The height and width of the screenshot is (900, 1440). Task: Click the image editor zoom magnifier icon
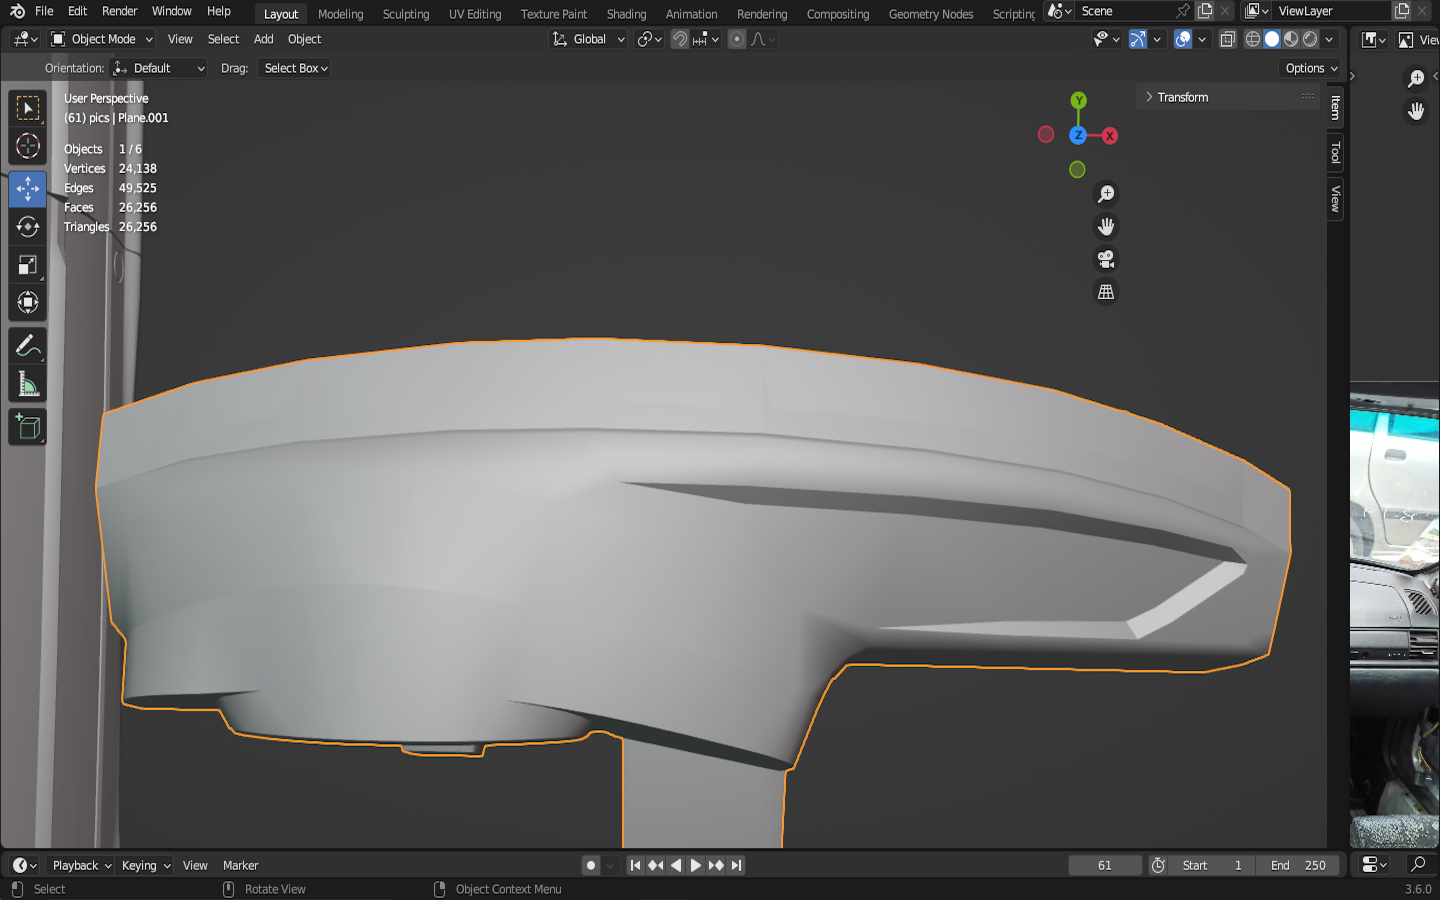[x=1416, y=78]
